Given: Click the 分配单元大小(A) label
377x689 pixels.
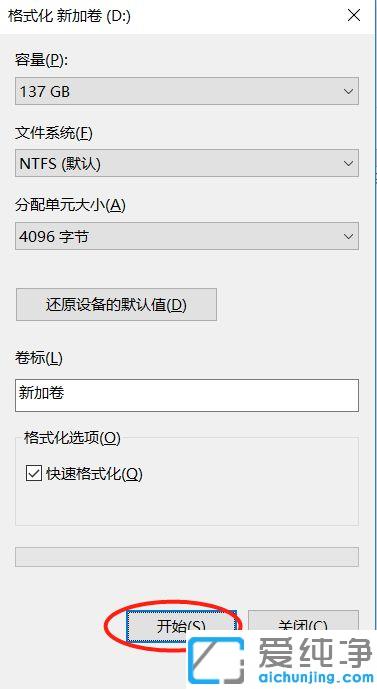Looking at the screenshot, I should tap(70, 205).
